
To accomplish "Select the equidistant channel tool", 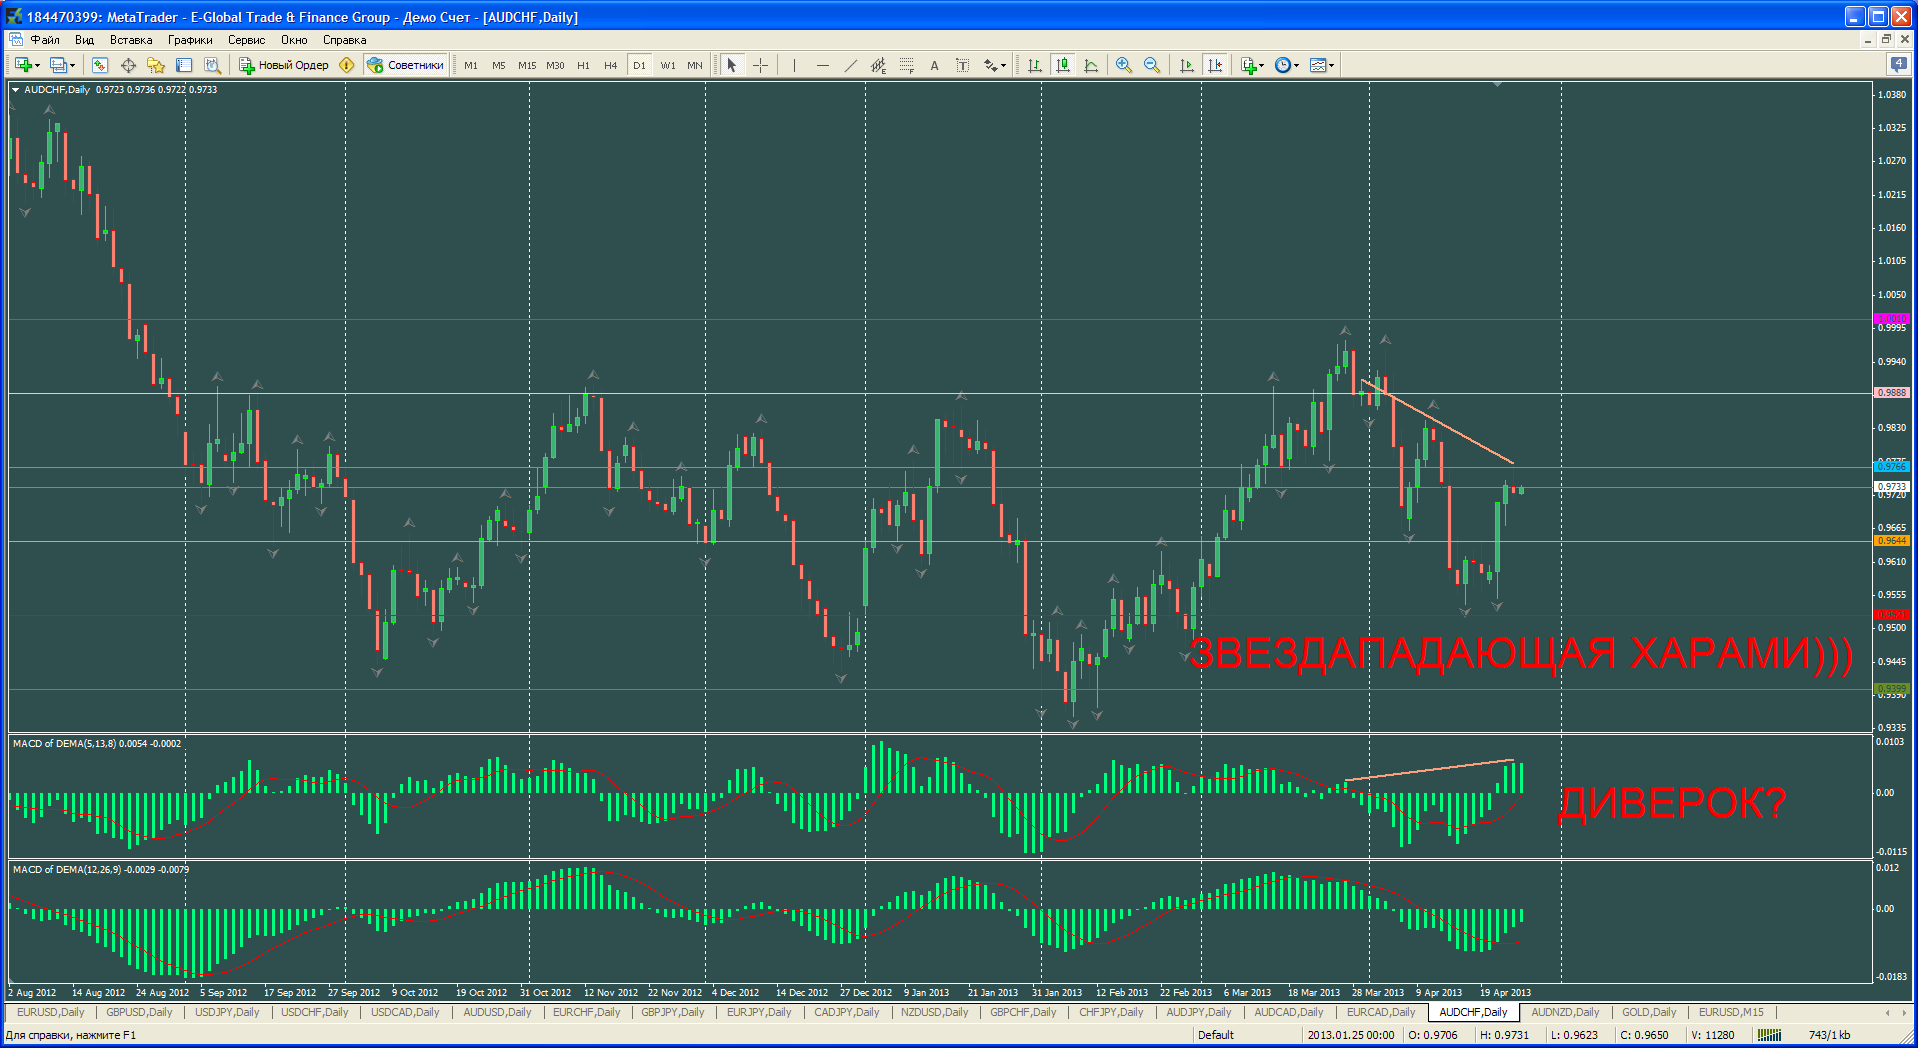I will click(878, 65).
